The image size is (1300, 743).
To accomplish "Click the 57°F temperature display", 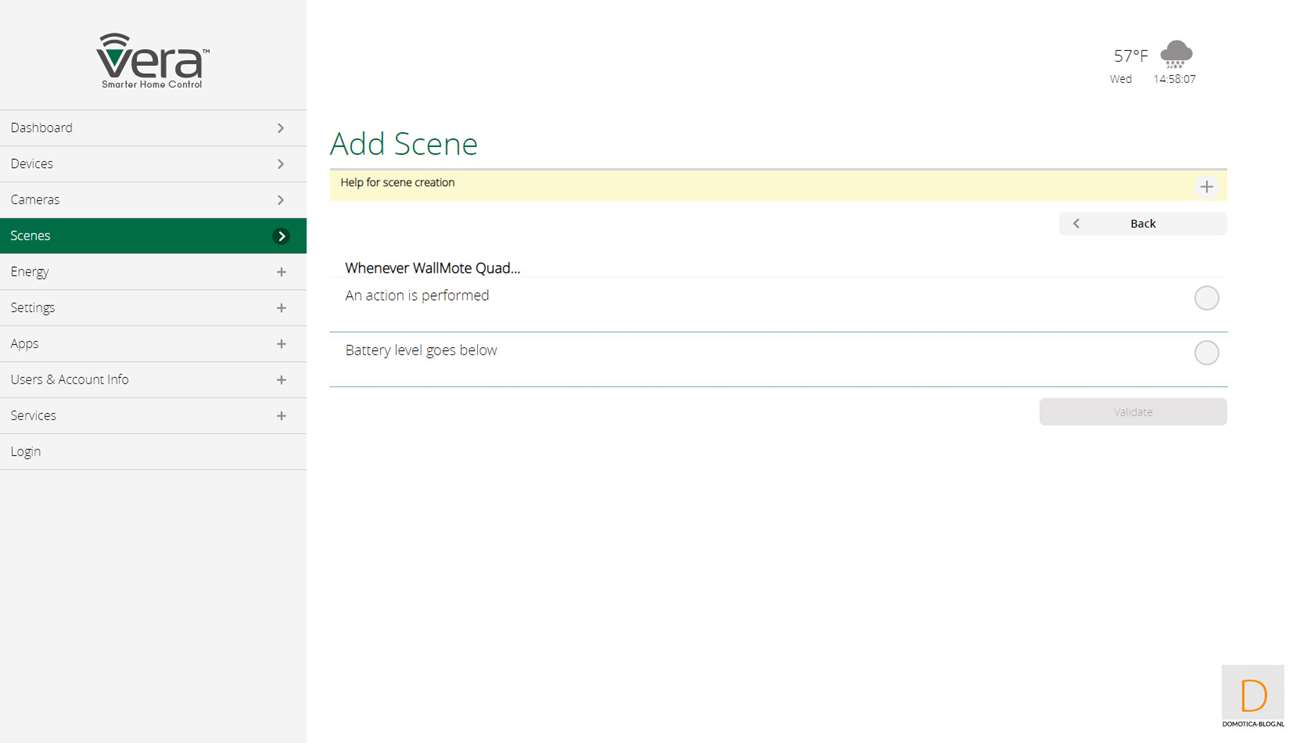I will click(x=1131, y=56).
